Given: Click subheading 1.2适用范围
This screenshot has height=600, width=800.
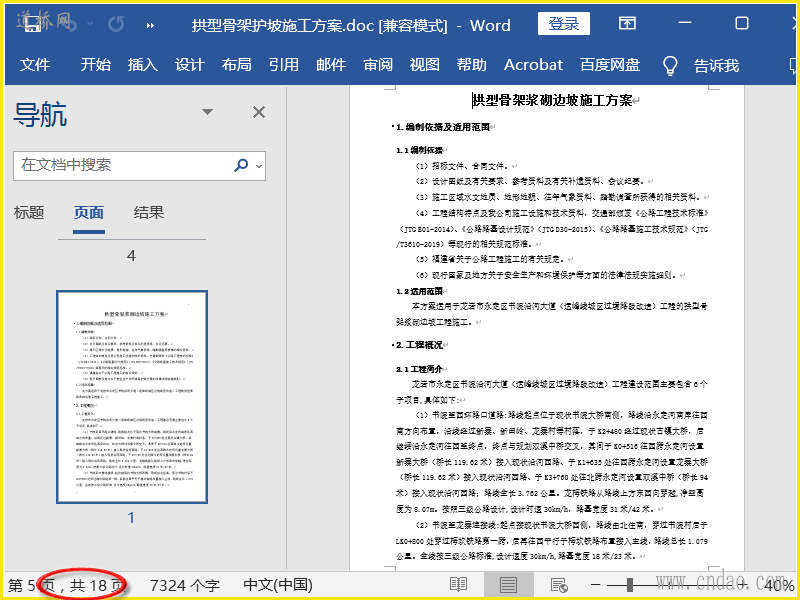Looking at the screenshot, I should tap(419, 291).
